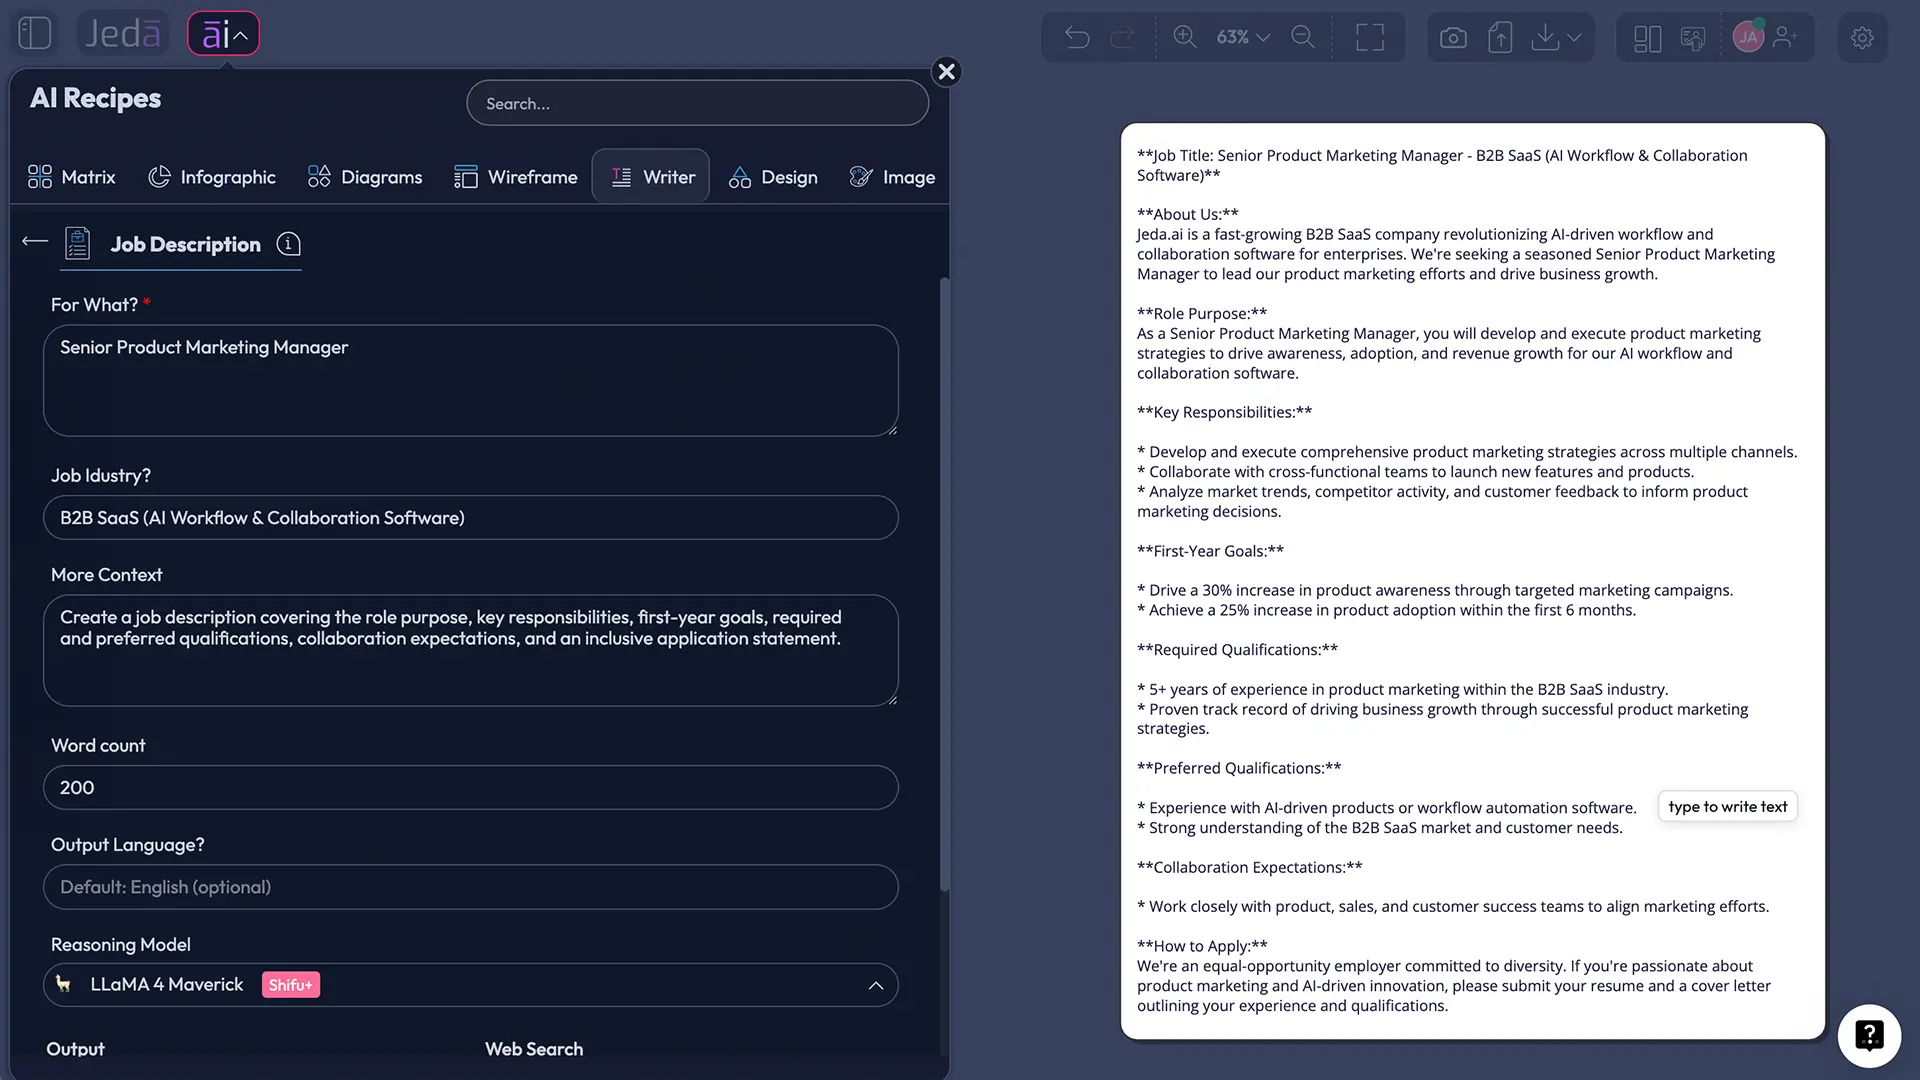
Task: Open the help question-mark button
Action: coord(1869,1036)
